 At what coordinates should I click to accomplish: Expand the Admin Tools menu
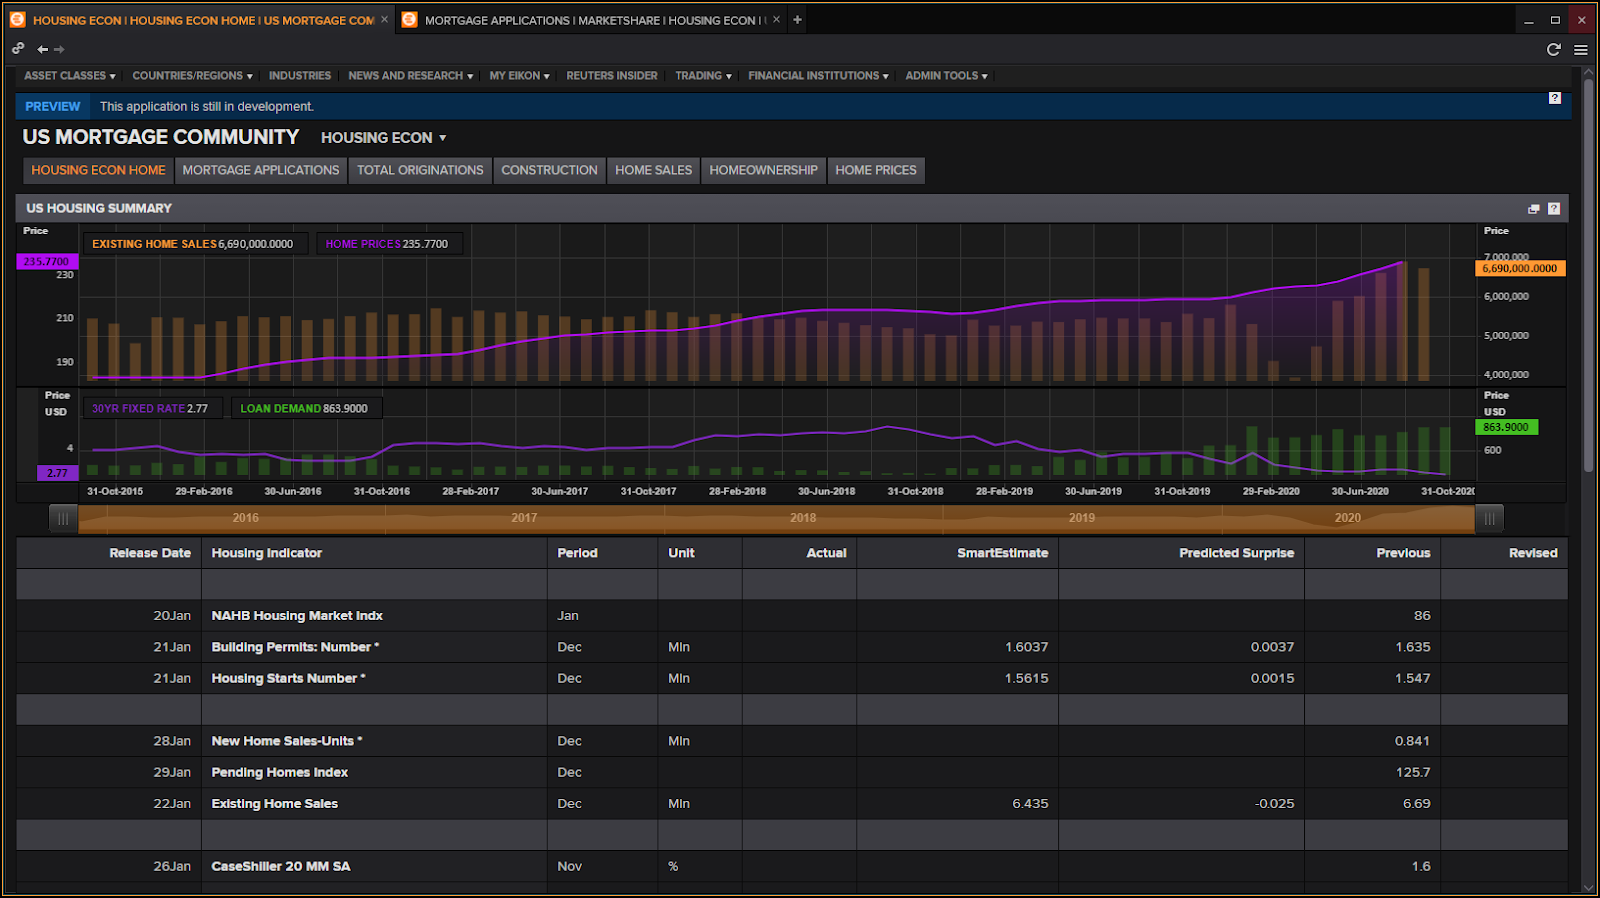(x=947, y=76)
